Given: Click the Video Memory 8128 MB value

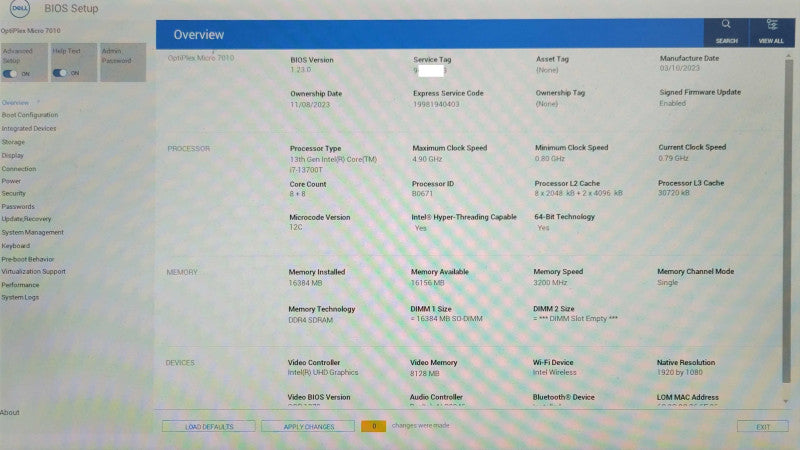Looking at the screenshot, I should [424, 373].
